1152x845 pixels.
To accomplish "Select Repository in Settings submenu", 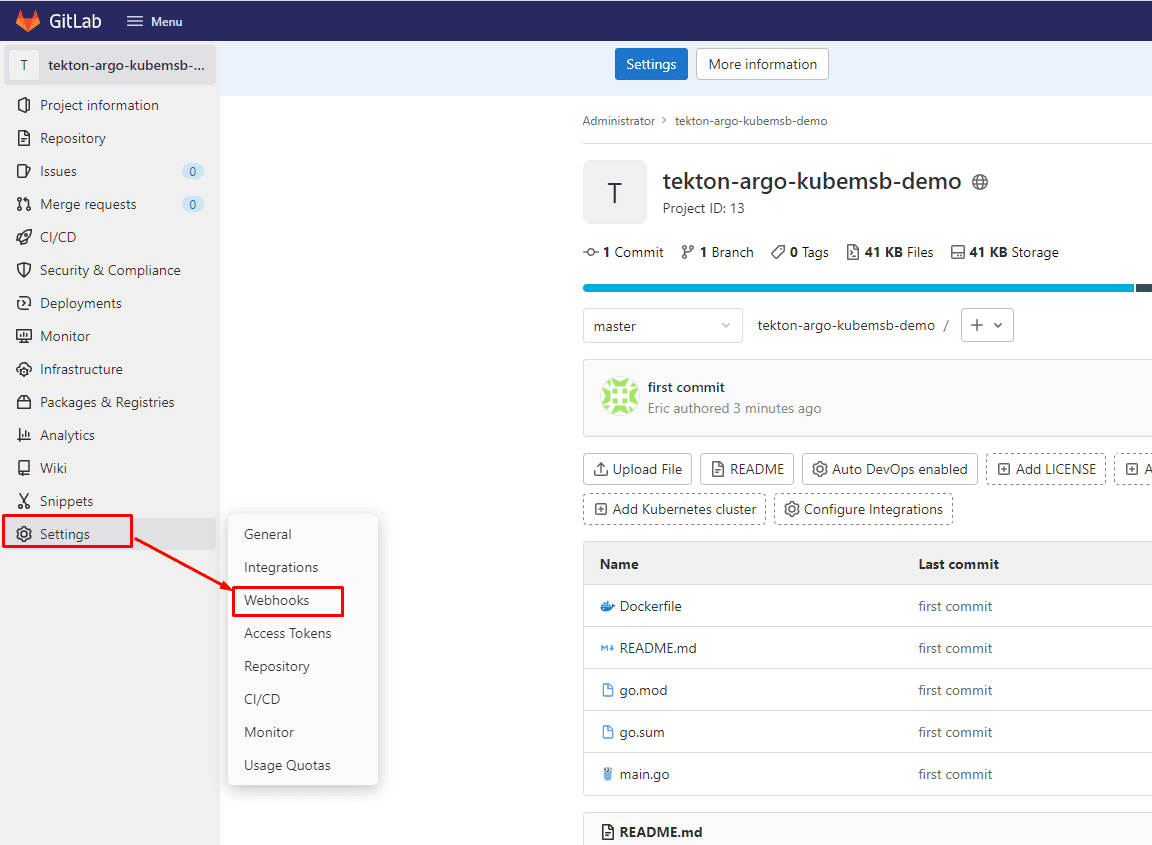I will point(276,666).
